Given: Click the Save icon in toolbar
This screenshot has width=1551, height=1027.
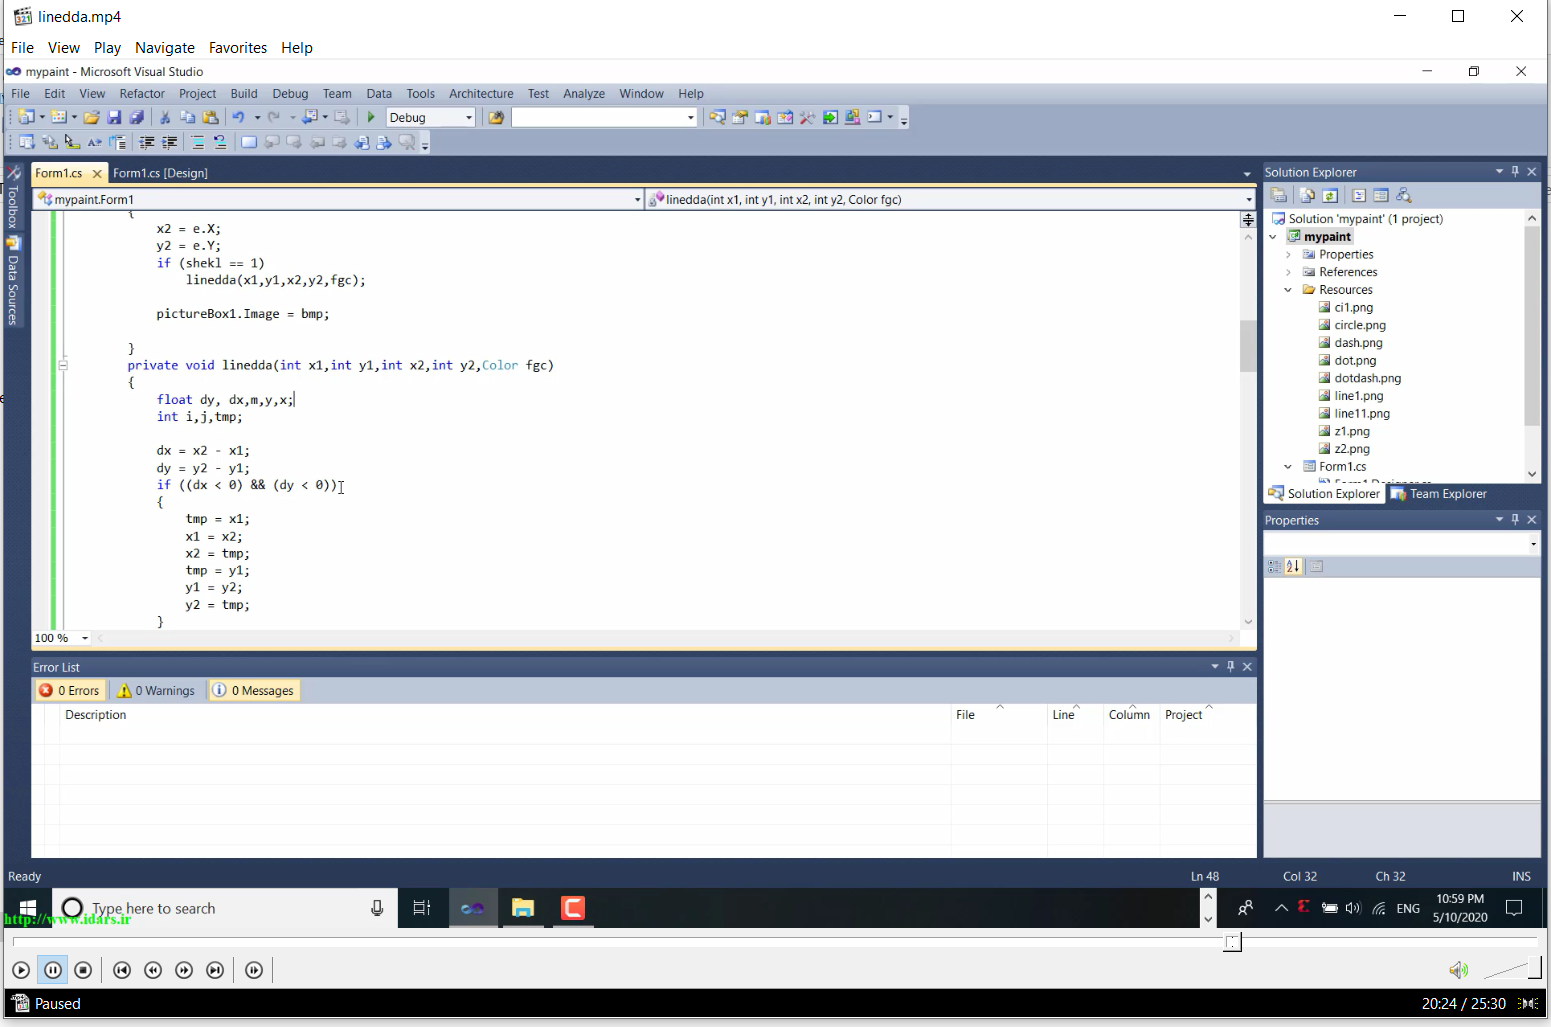Looking at the screenshot, I should [114, 117].
